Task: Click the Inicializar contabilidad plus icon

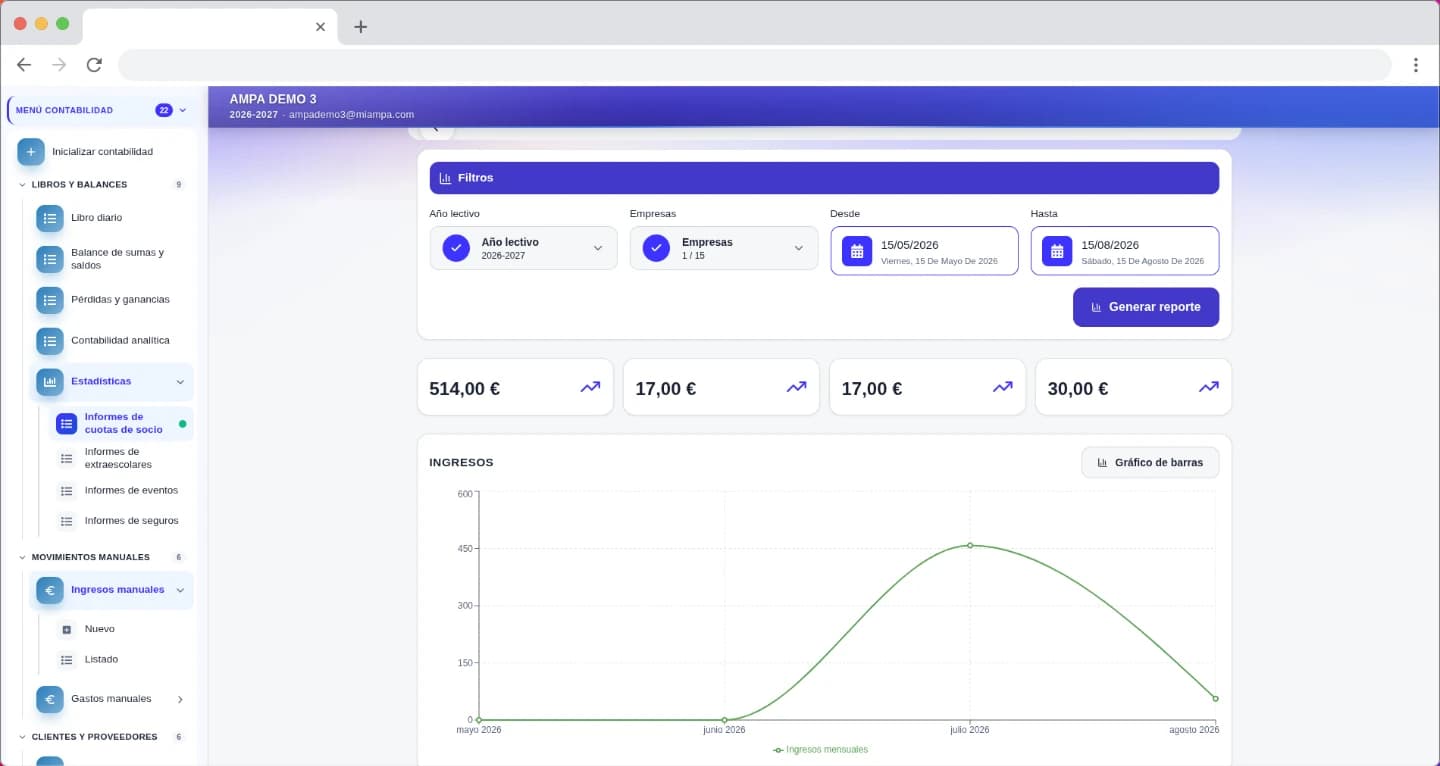Action: point(31,152)
